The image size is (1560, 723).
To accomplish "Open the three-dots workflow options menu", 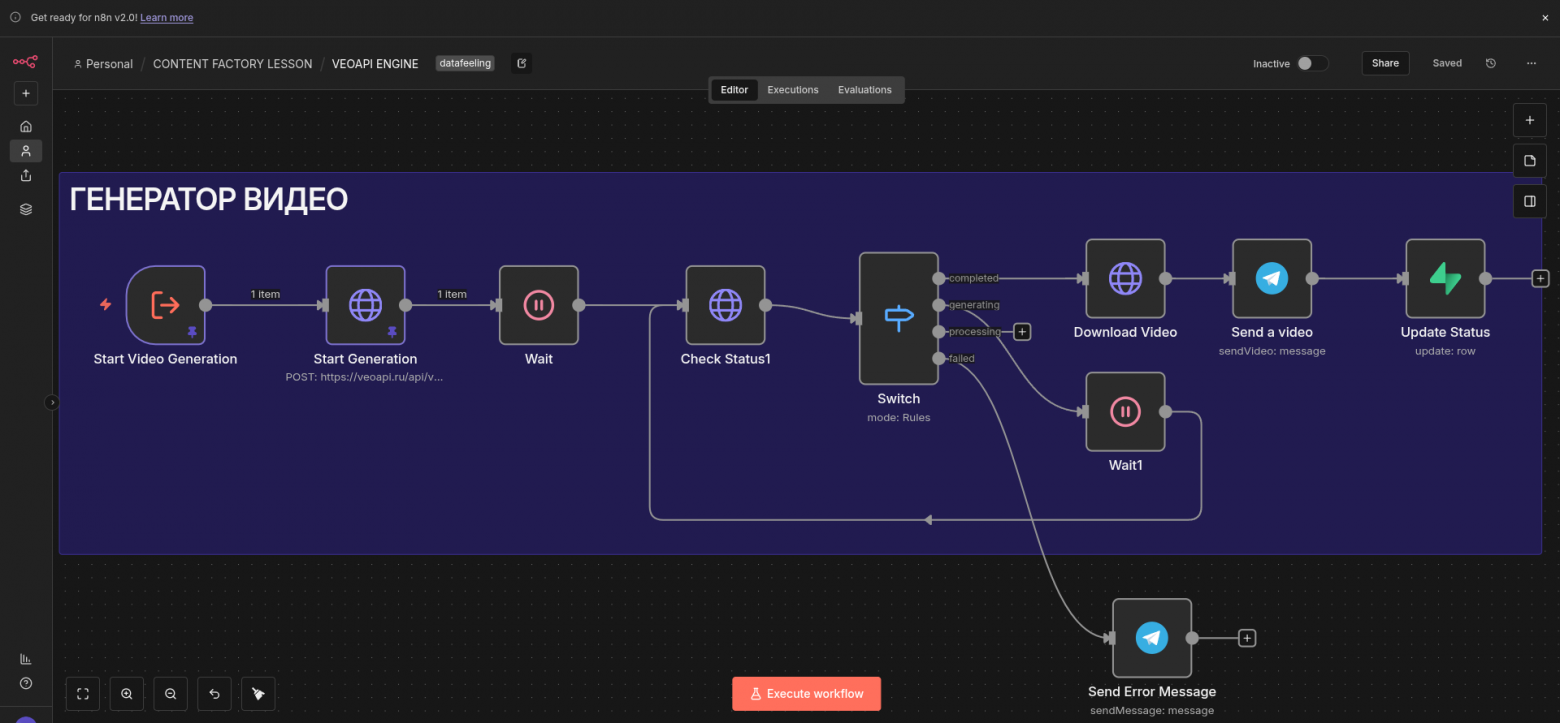I will pyautogui.click(x=1531, y=63).
